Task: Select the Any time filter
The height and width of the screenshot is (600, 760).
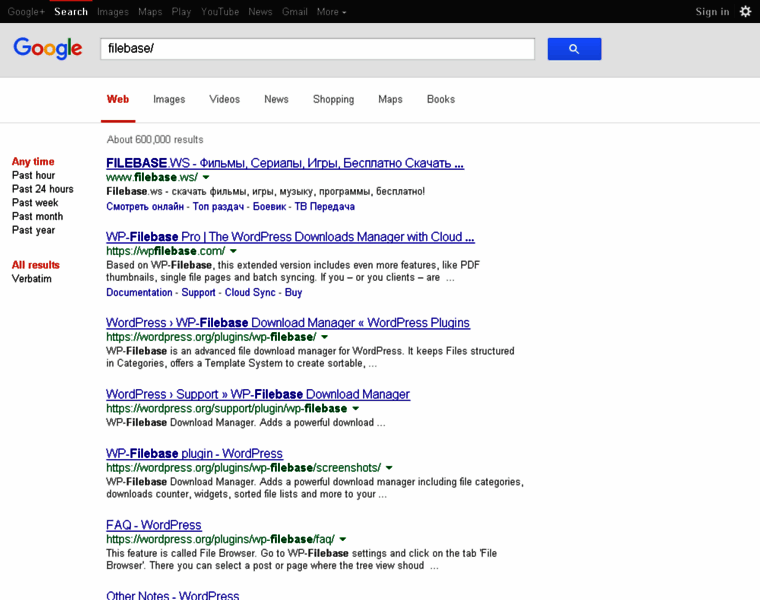Action: 33,161
